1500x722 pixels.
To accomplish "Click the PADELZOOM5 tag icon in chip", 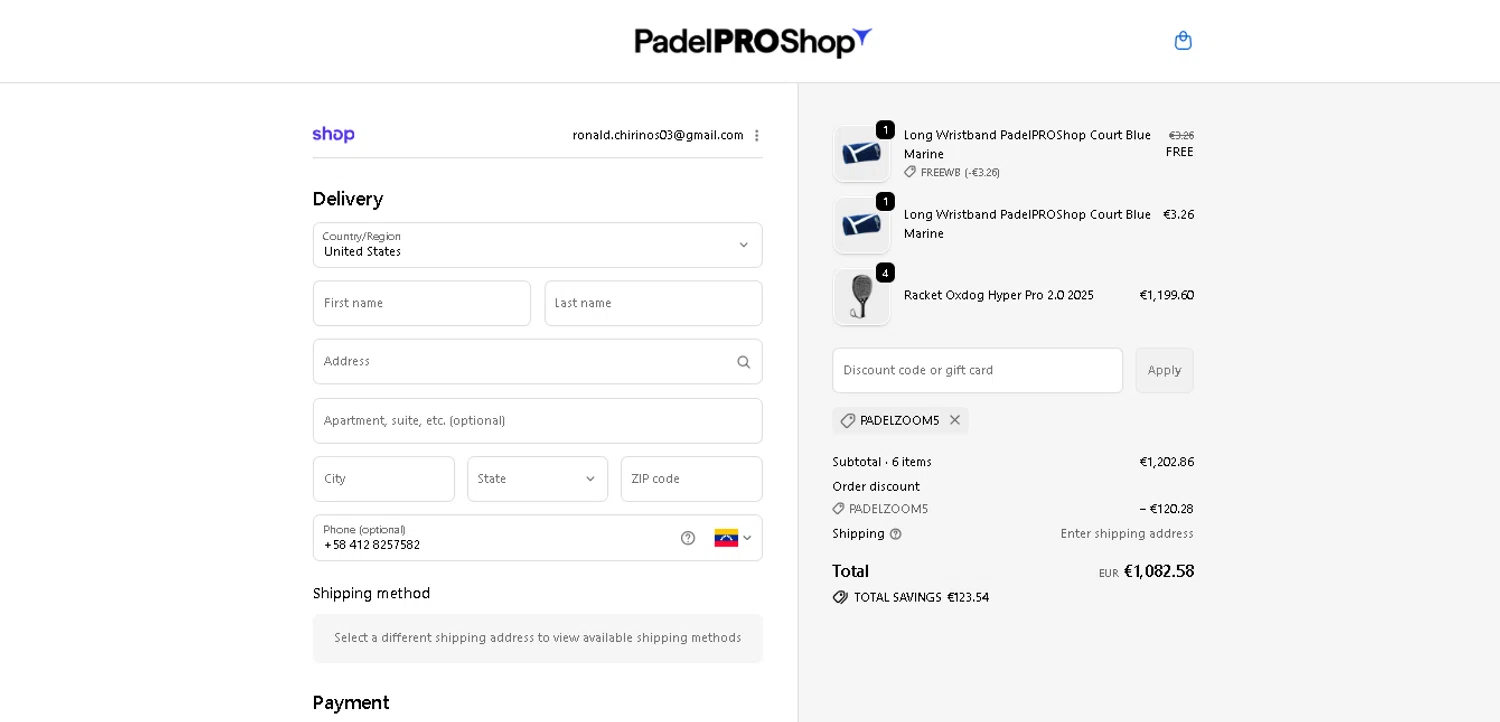I will [848, 421].
